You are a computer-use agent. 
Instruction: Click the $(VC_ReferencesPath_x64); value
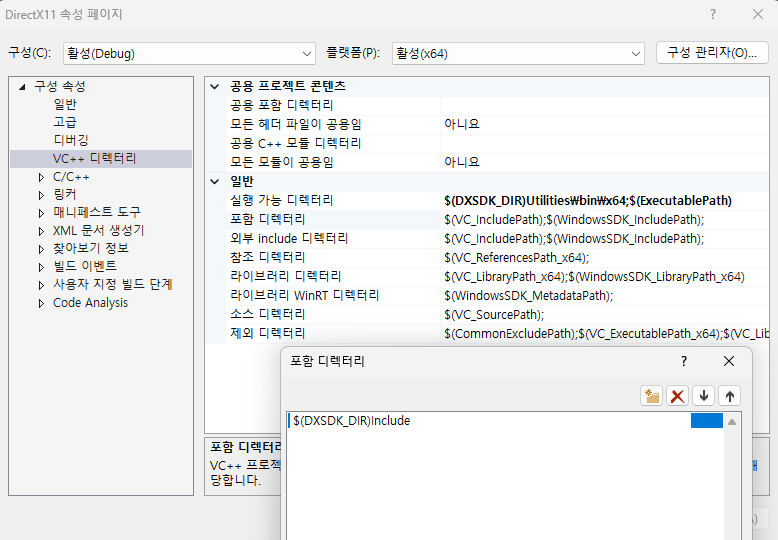[x=517, y=258]
